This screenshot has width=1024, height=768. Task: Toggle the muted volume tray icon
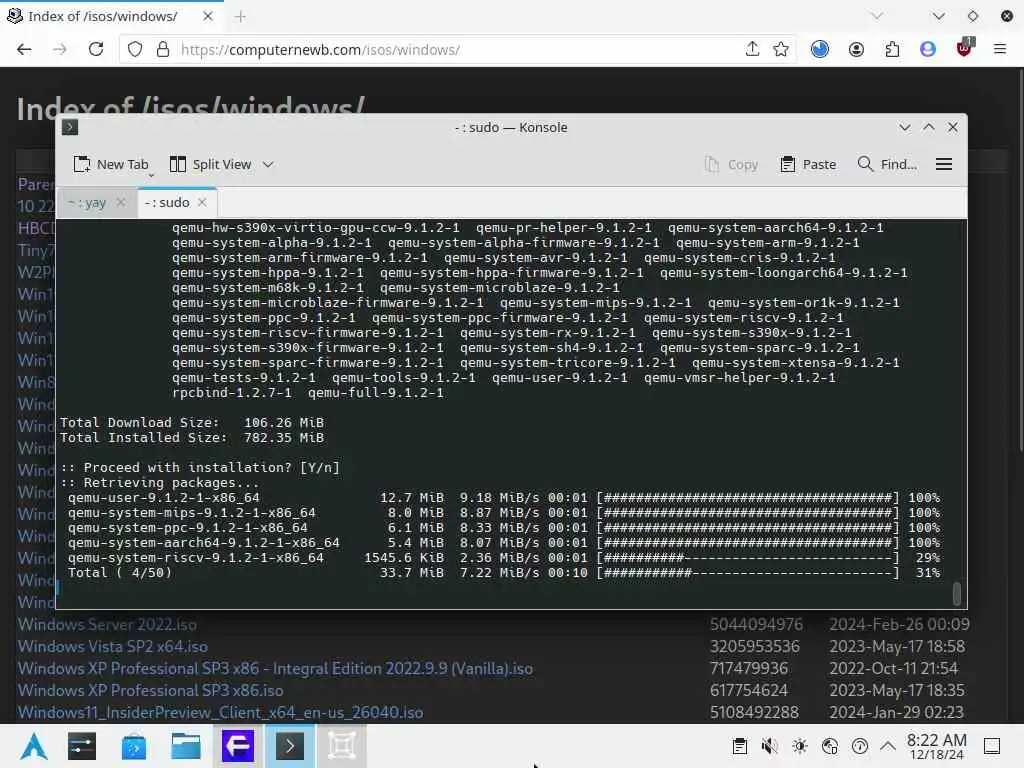tap(769, 746)
